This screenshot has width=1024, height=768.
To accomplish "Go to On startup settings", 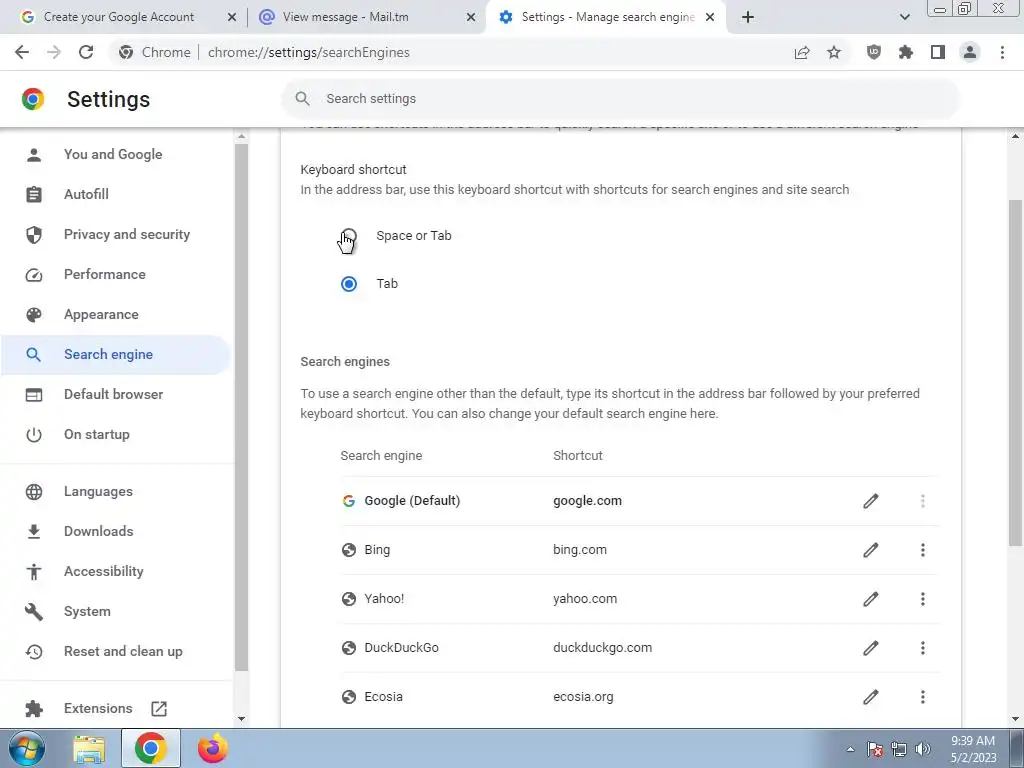I will 97,434.
